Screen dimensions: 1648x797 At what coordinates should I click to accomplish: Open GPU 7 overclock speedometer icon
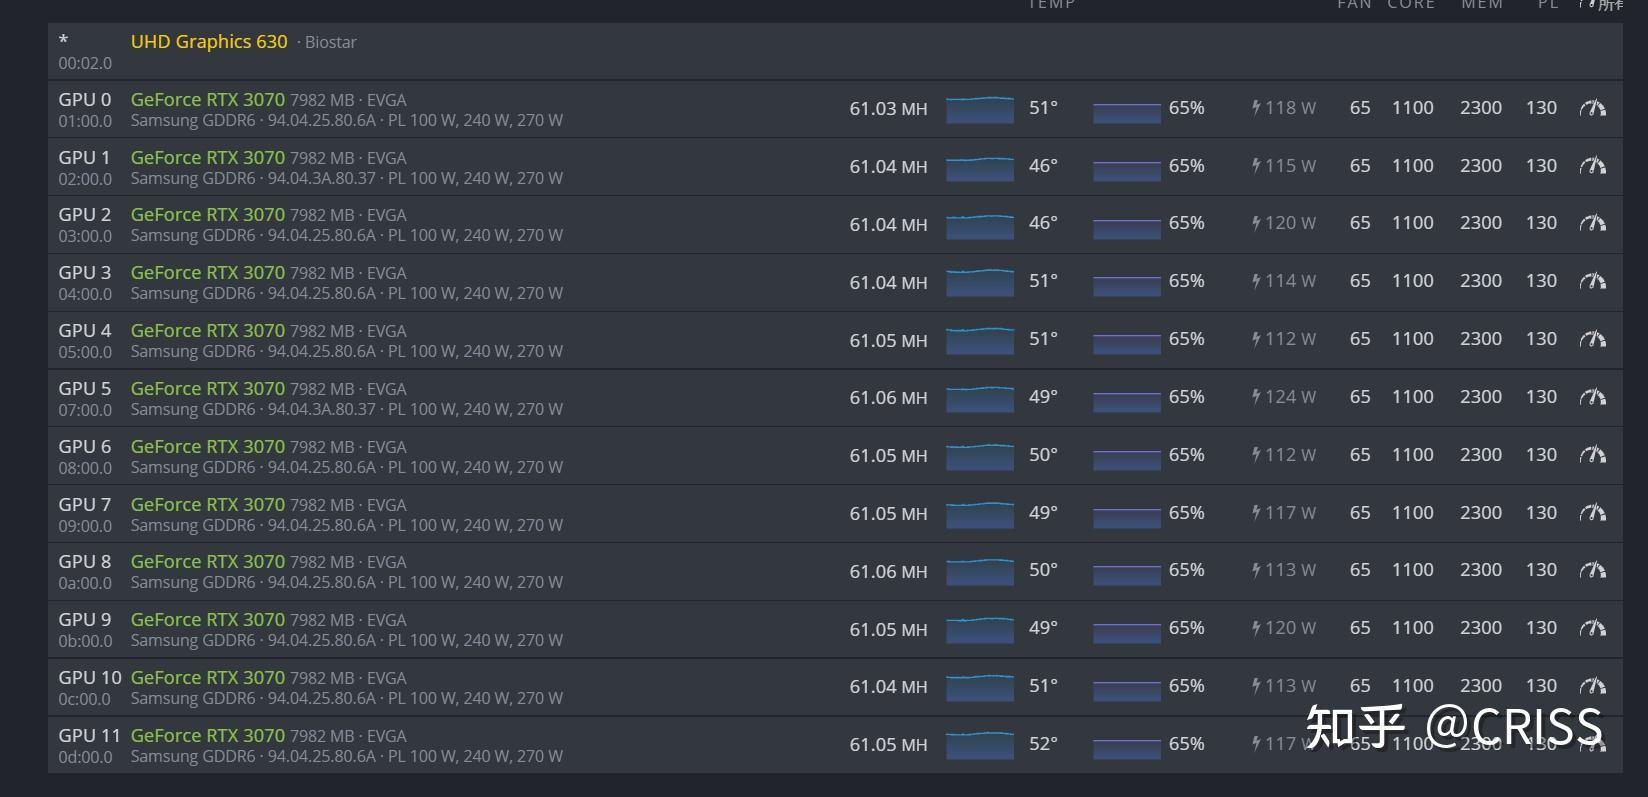pos(1592,513)
